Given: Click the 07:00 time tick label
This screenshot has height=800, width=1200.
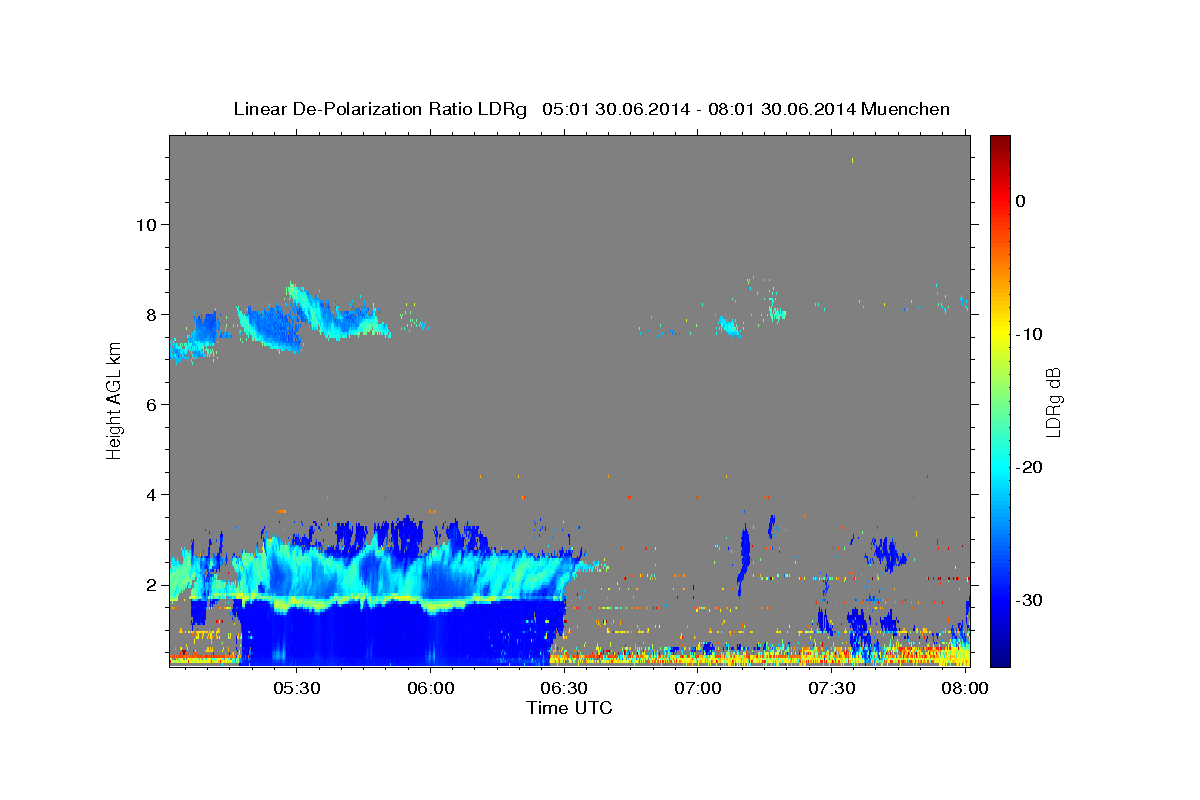Looking at the screenshot, I should (x=698, y=689).
